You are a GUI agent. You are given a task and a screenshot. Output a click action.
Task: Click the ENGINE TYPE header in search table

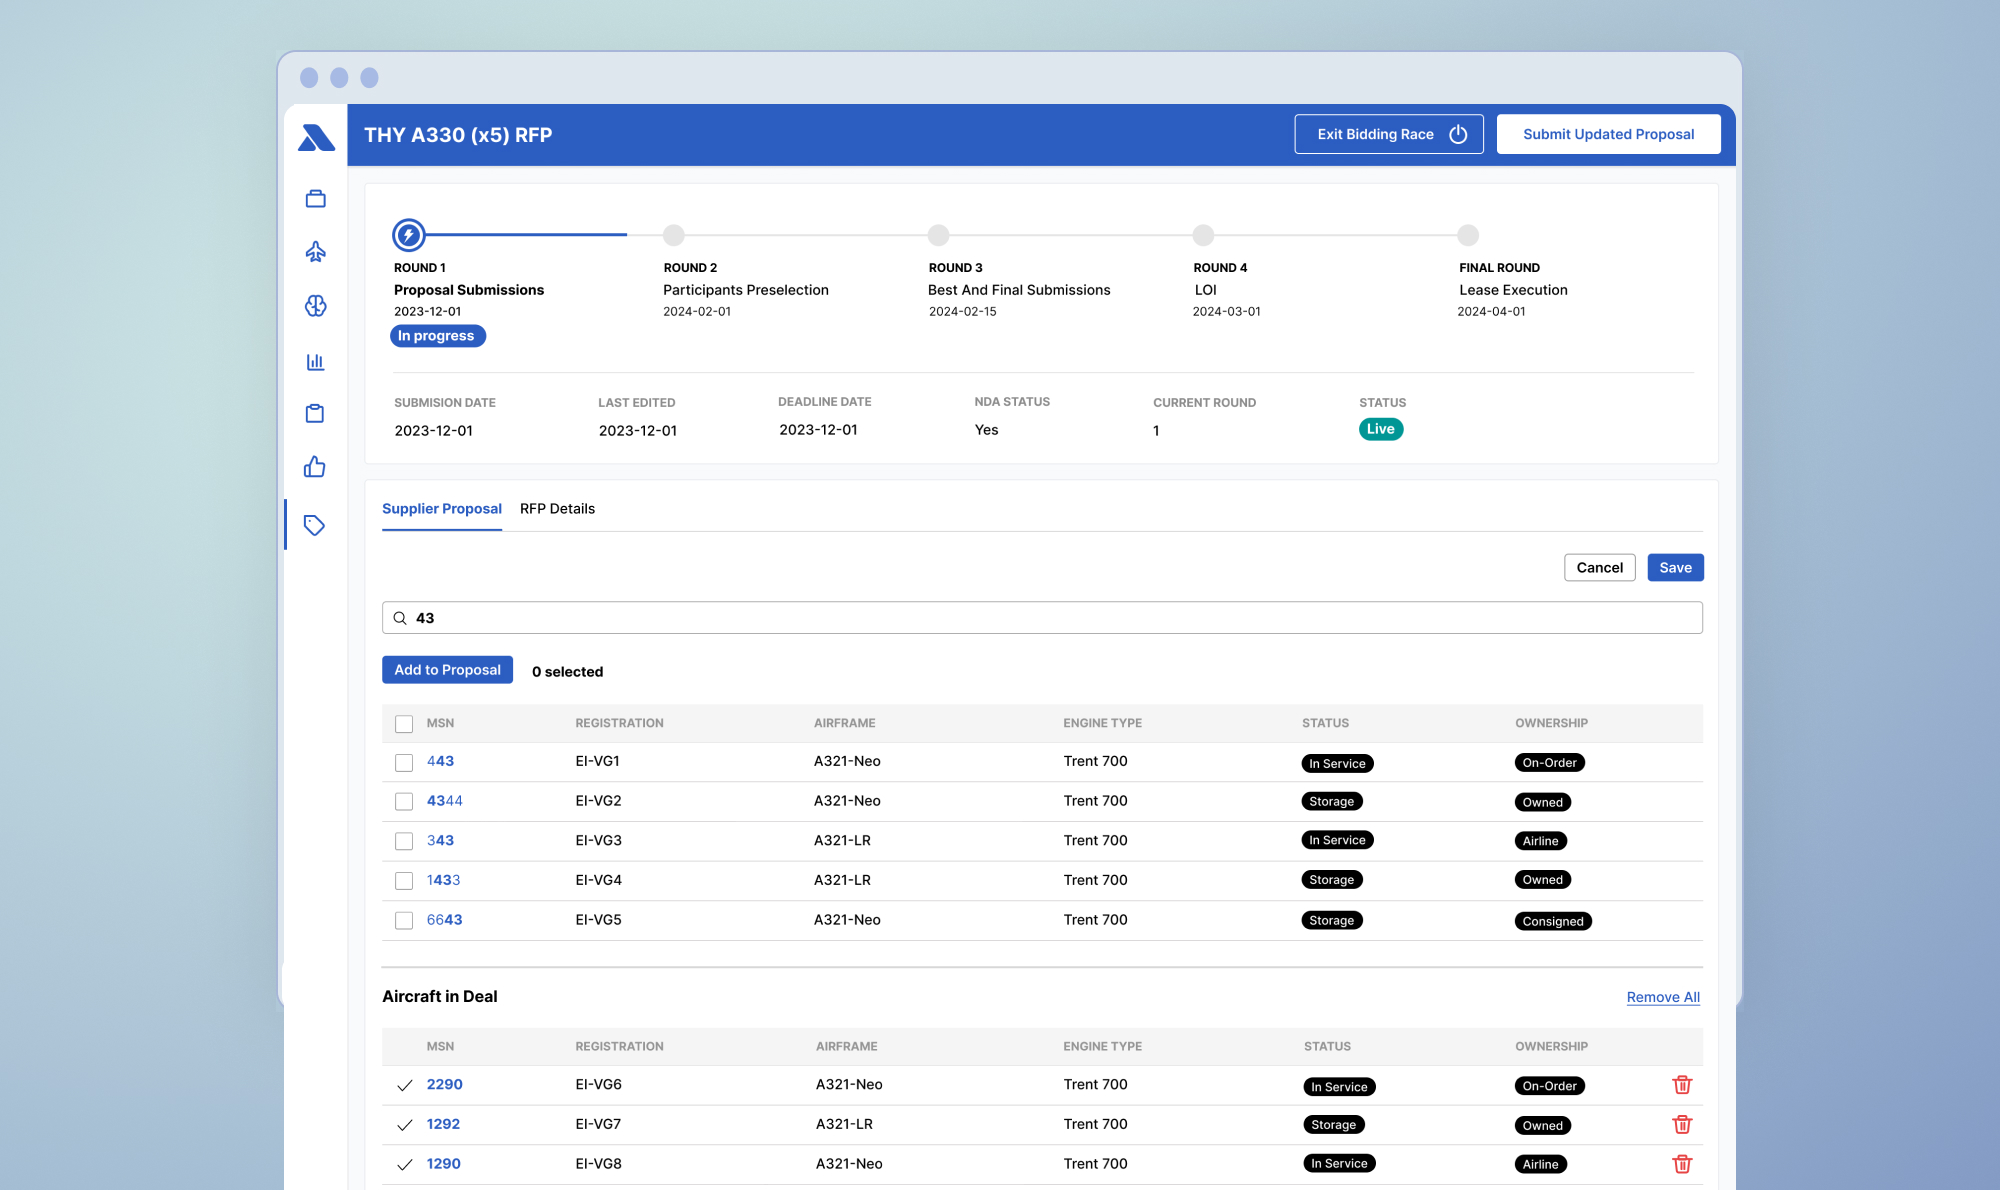pyautogui.click(x=1102, y=723)
